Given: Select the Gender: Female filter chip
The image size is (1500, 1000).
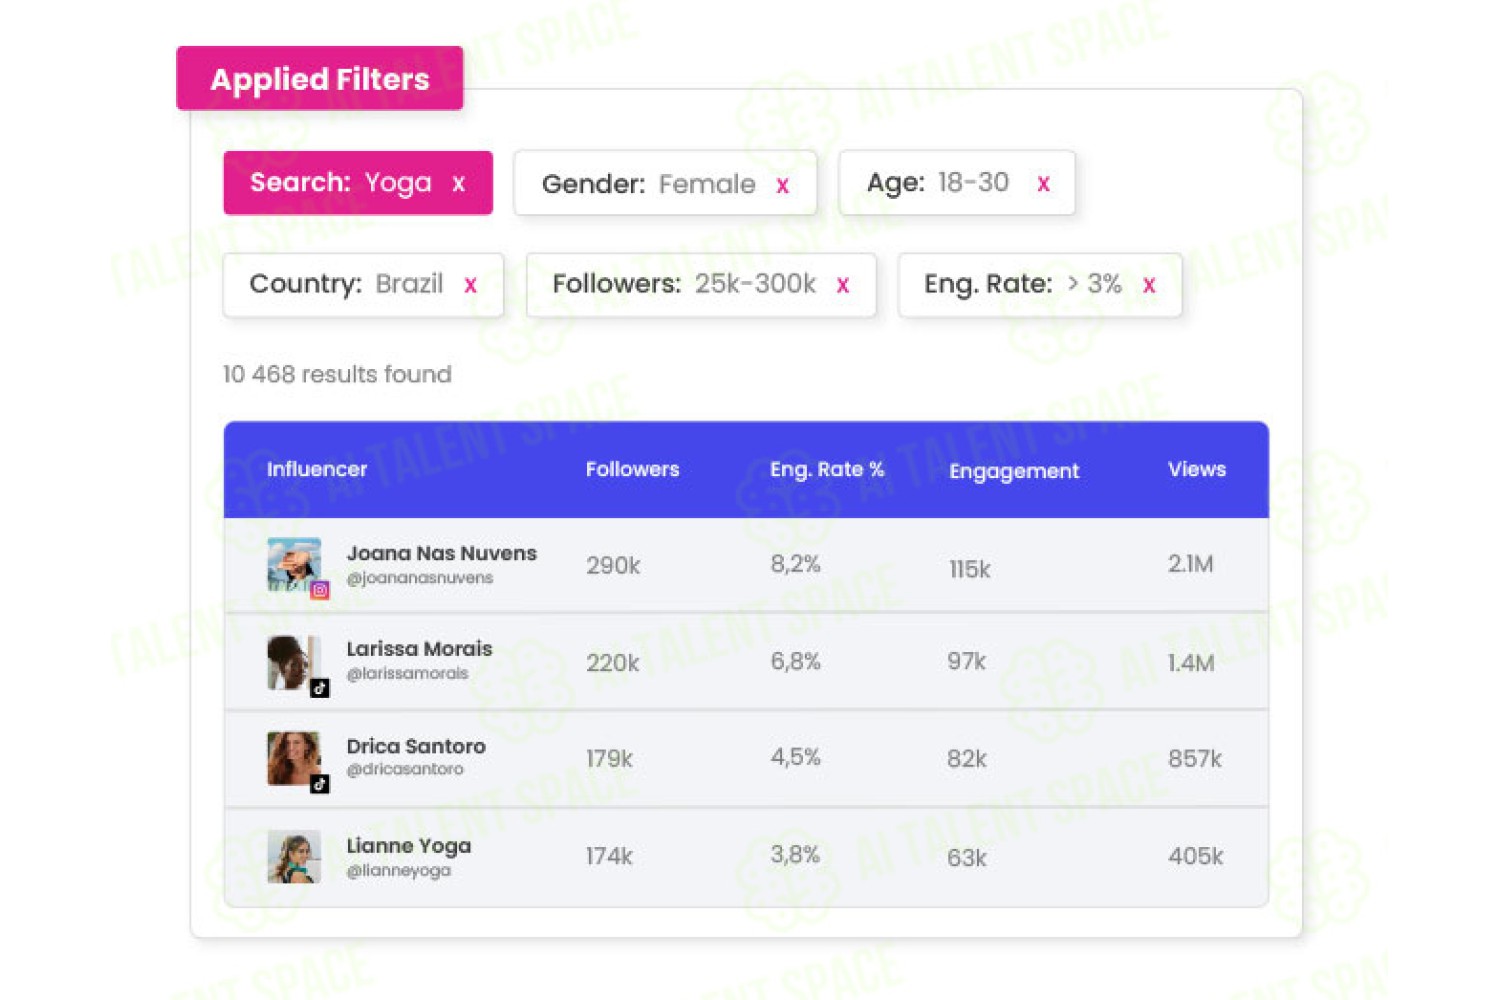Looking at the screenshot, I should point(665,183).
